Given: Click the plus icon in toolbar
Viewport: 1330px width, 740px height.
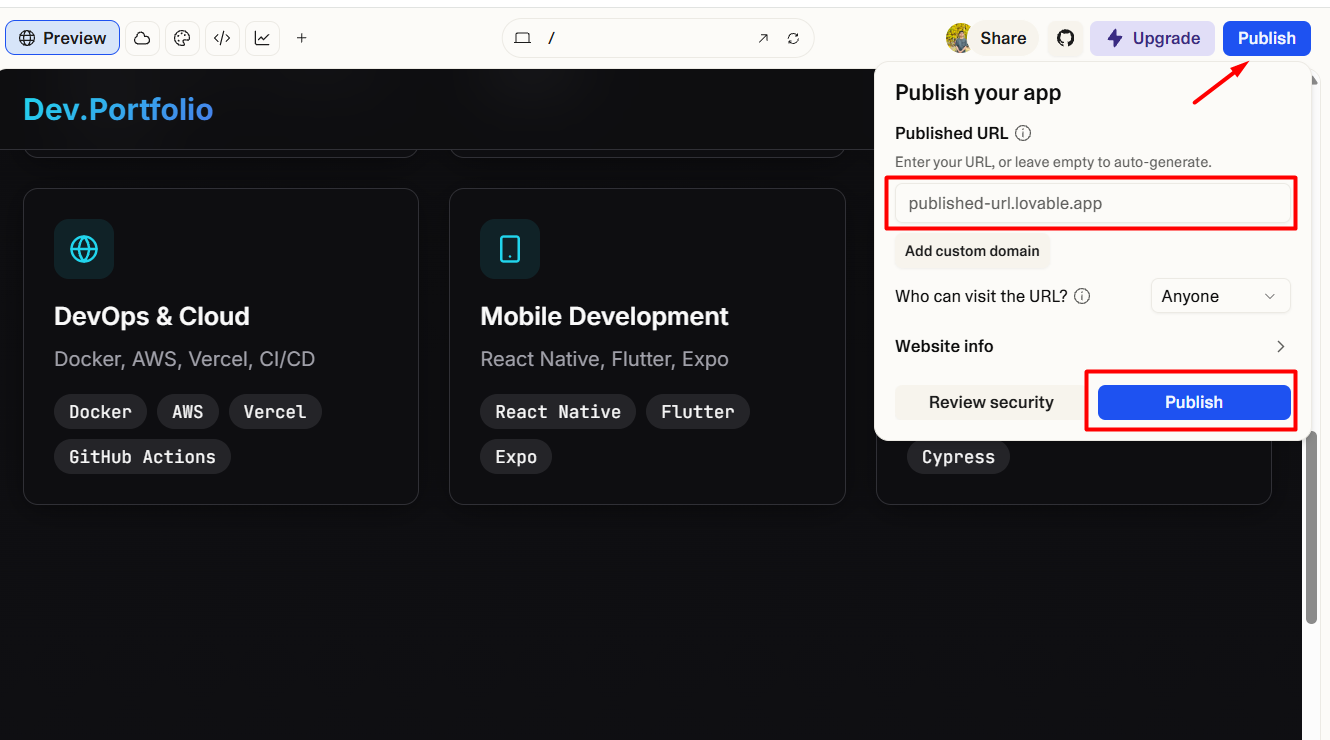Looking at the screenshot, I should (x=302, y=38).
